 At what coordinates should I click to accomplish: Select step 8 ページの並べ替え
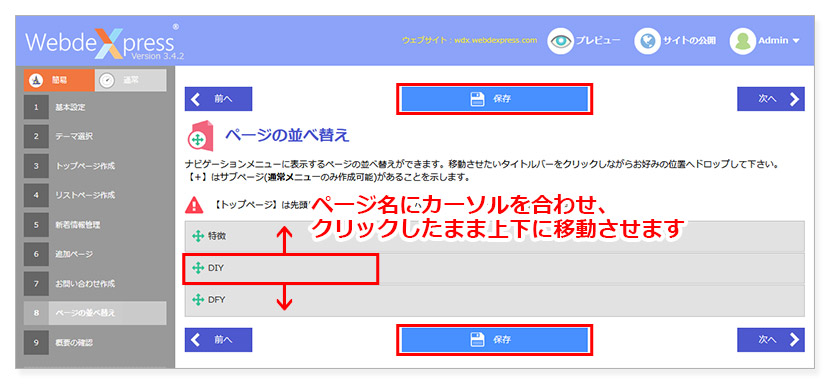95,313
